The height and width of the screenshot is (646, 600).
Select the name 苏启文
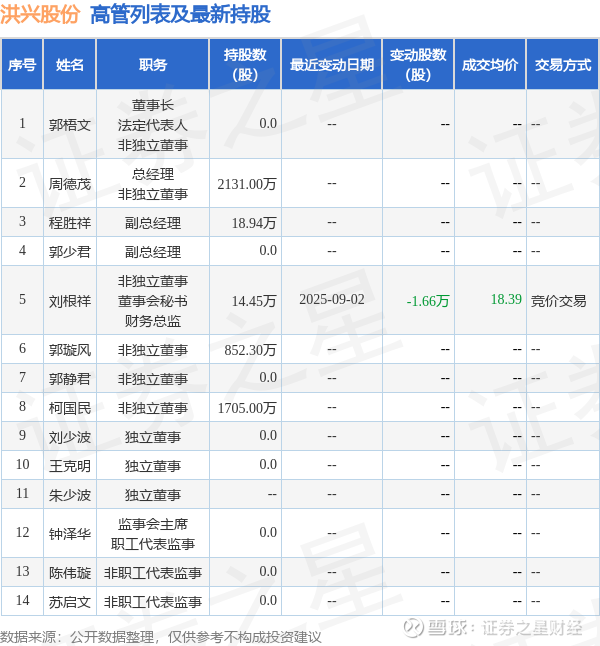[x=70, y=602]
